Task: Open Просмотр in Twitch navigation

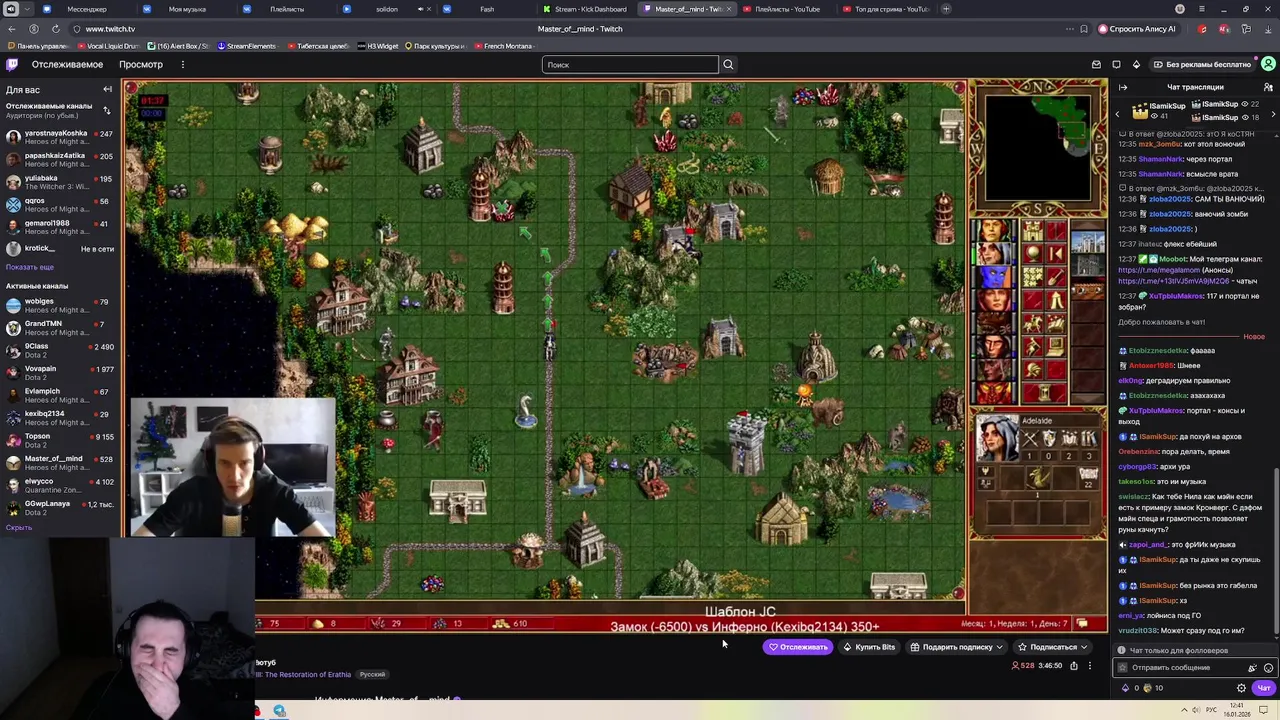Action: click(141, 64)
